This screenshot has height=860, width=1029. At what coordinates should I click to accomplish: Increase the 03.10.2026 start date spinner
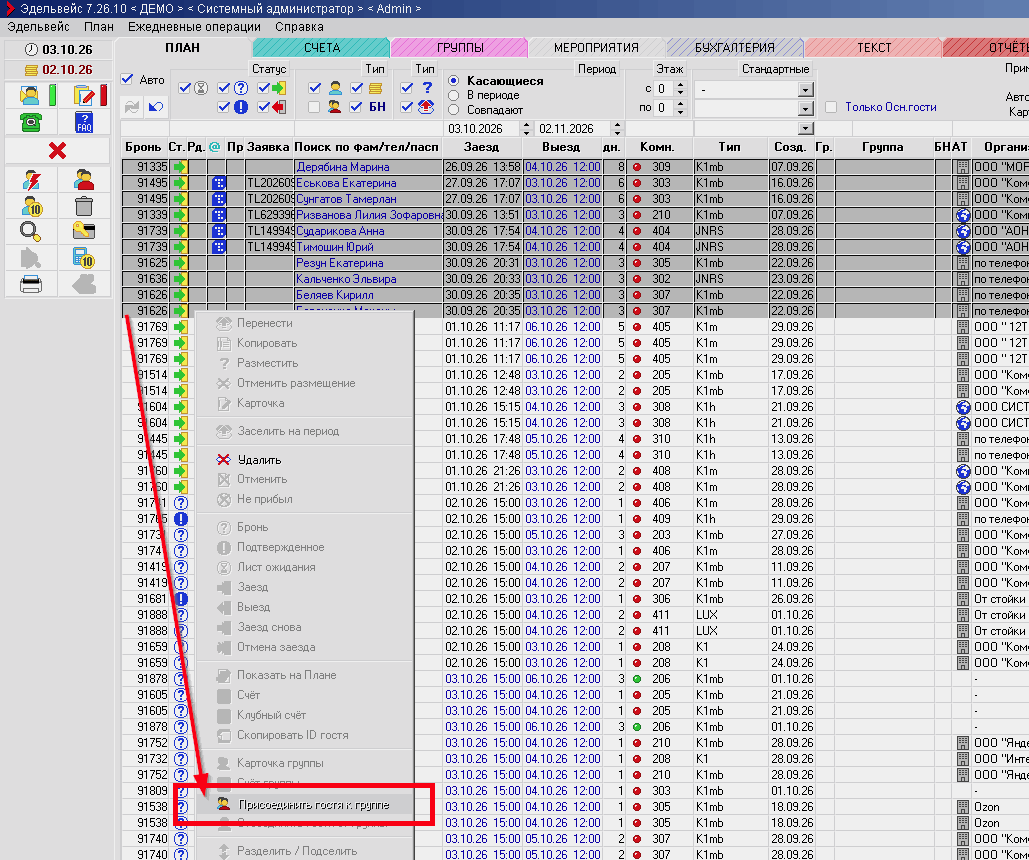coord(526,125)
